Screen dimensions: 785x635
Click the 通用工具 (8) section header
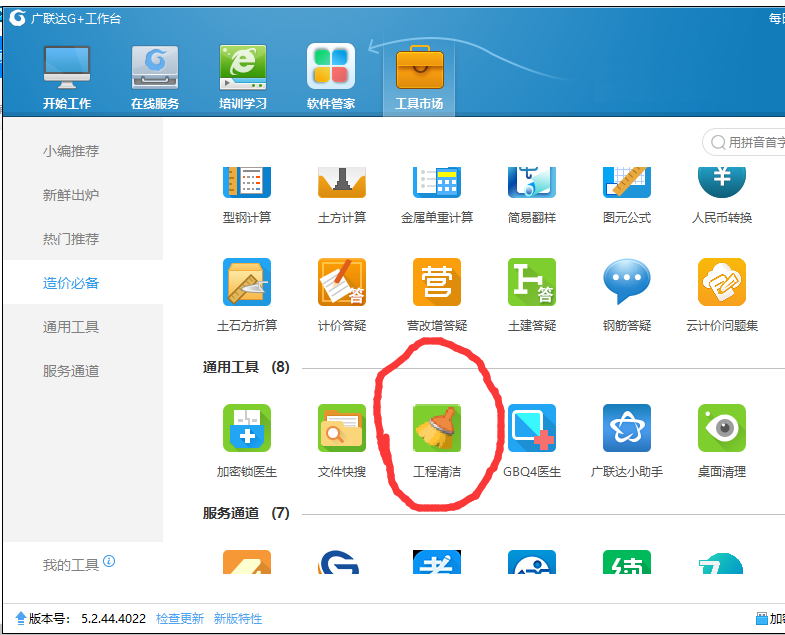coord(246,367)
